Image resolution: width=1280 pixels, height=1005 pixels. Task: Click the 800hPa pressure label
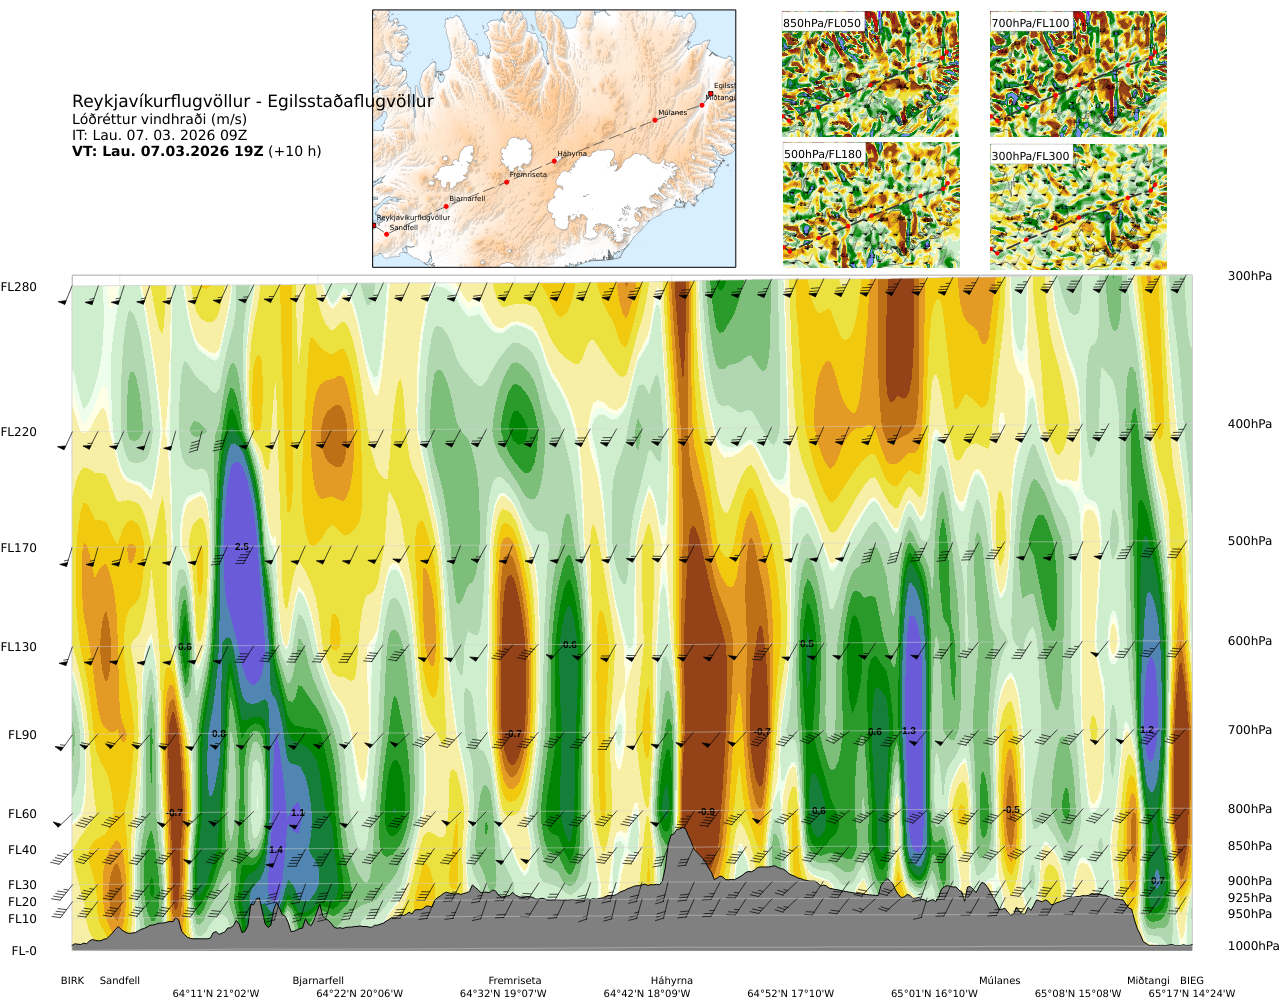pyautogui.click(x=1250, y=810)
